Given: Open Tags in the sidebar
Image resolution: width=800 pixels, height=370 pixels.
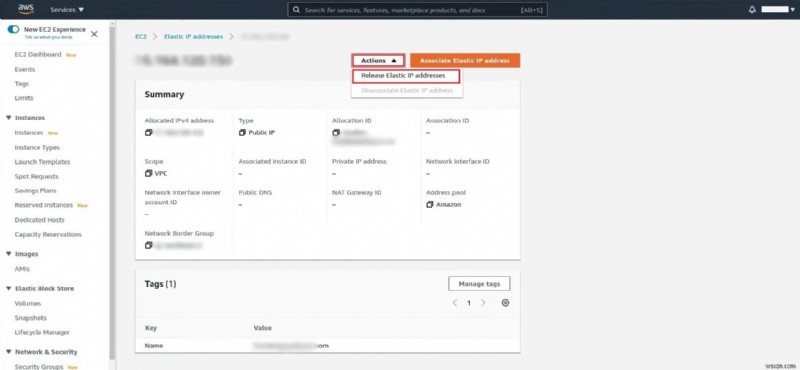Looking at the screenshot, I should click(x=22, y=84).
